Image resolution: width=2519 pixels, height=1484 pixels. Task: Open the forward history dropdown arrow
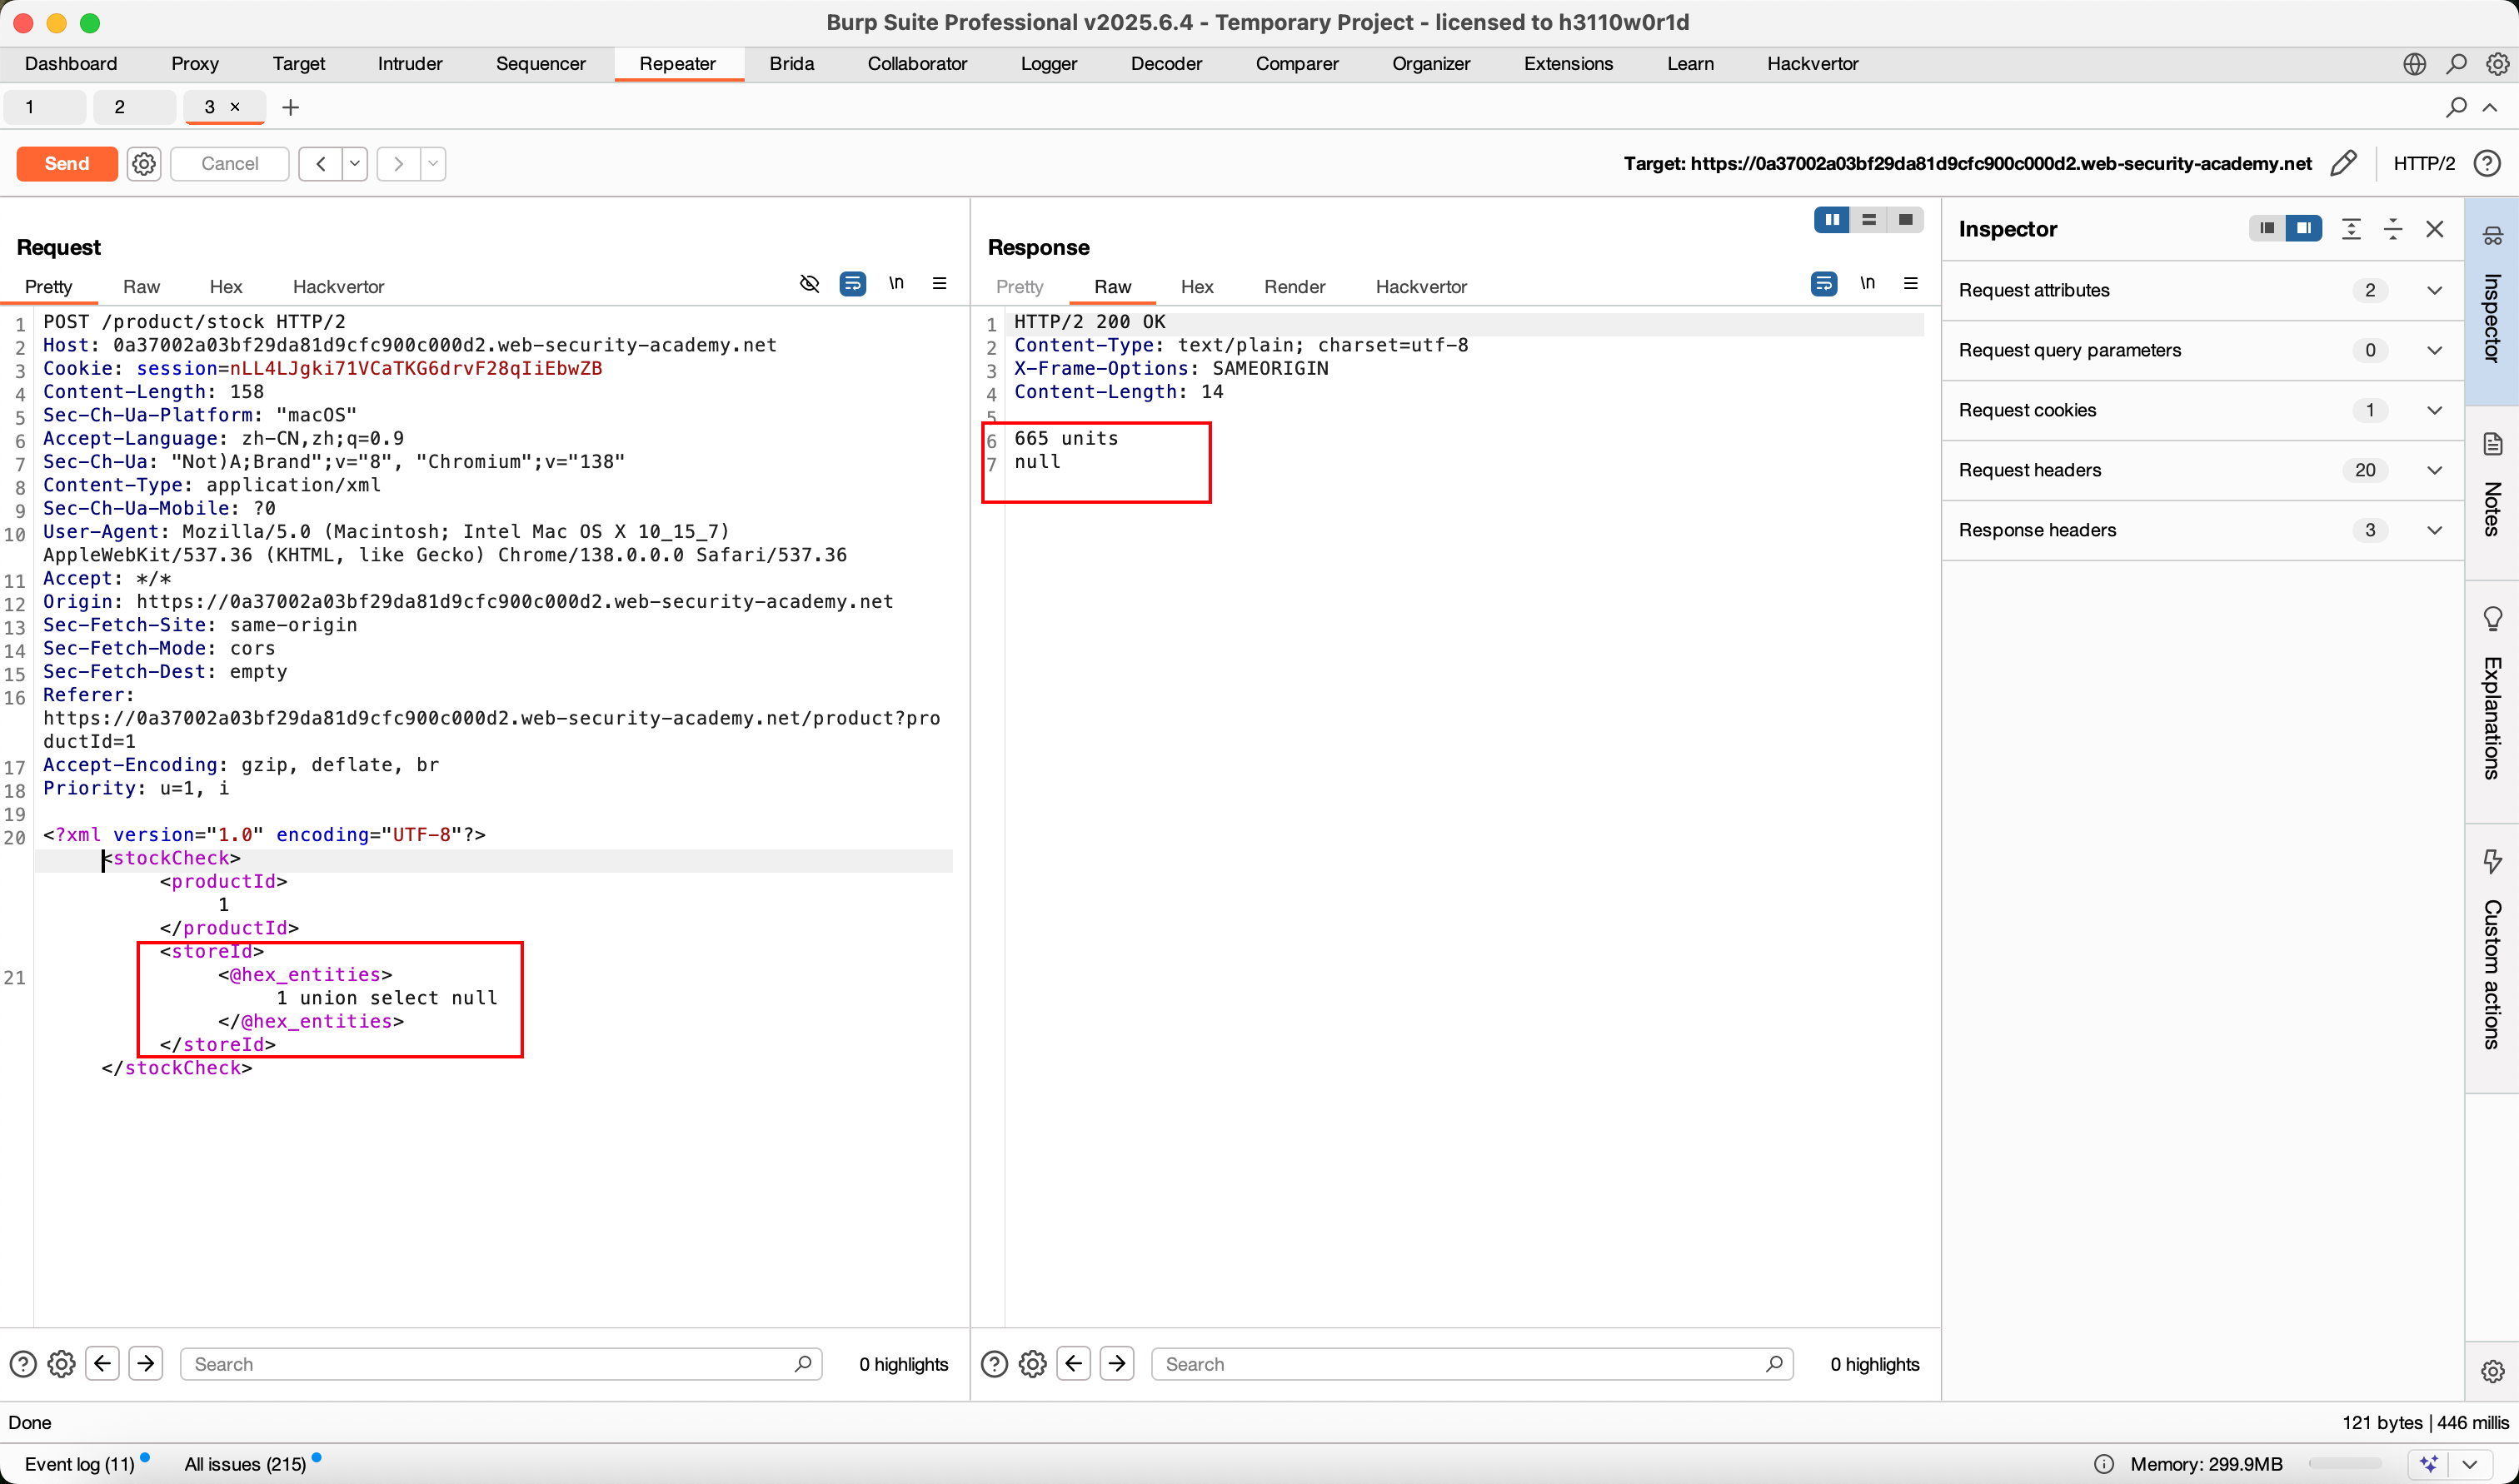pyautogui.click(x=433, y=163)
